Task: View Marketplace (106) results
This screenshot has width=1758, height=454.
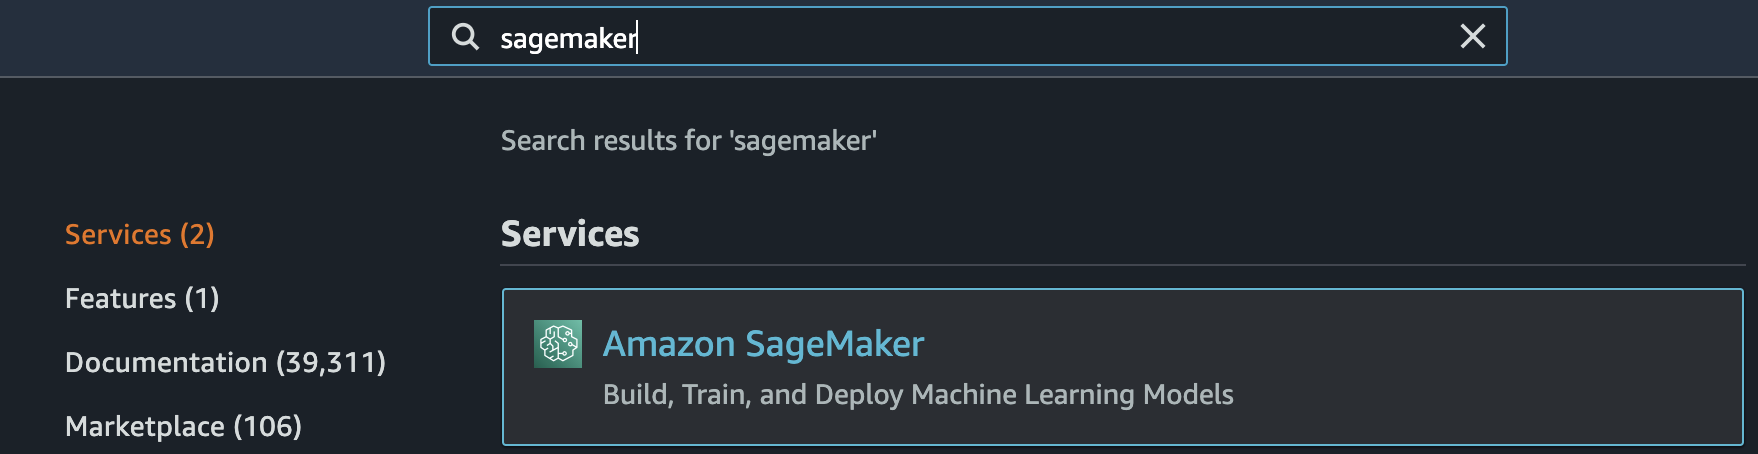Action: [183, 426]
